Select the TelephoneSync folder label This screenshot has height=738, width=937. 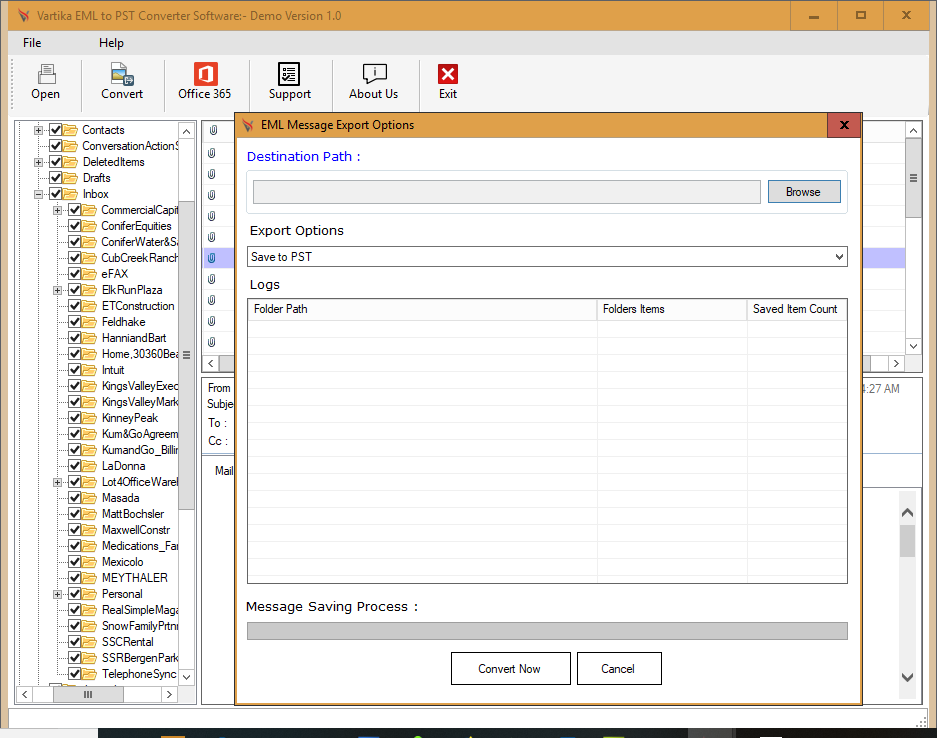(139, 674)
